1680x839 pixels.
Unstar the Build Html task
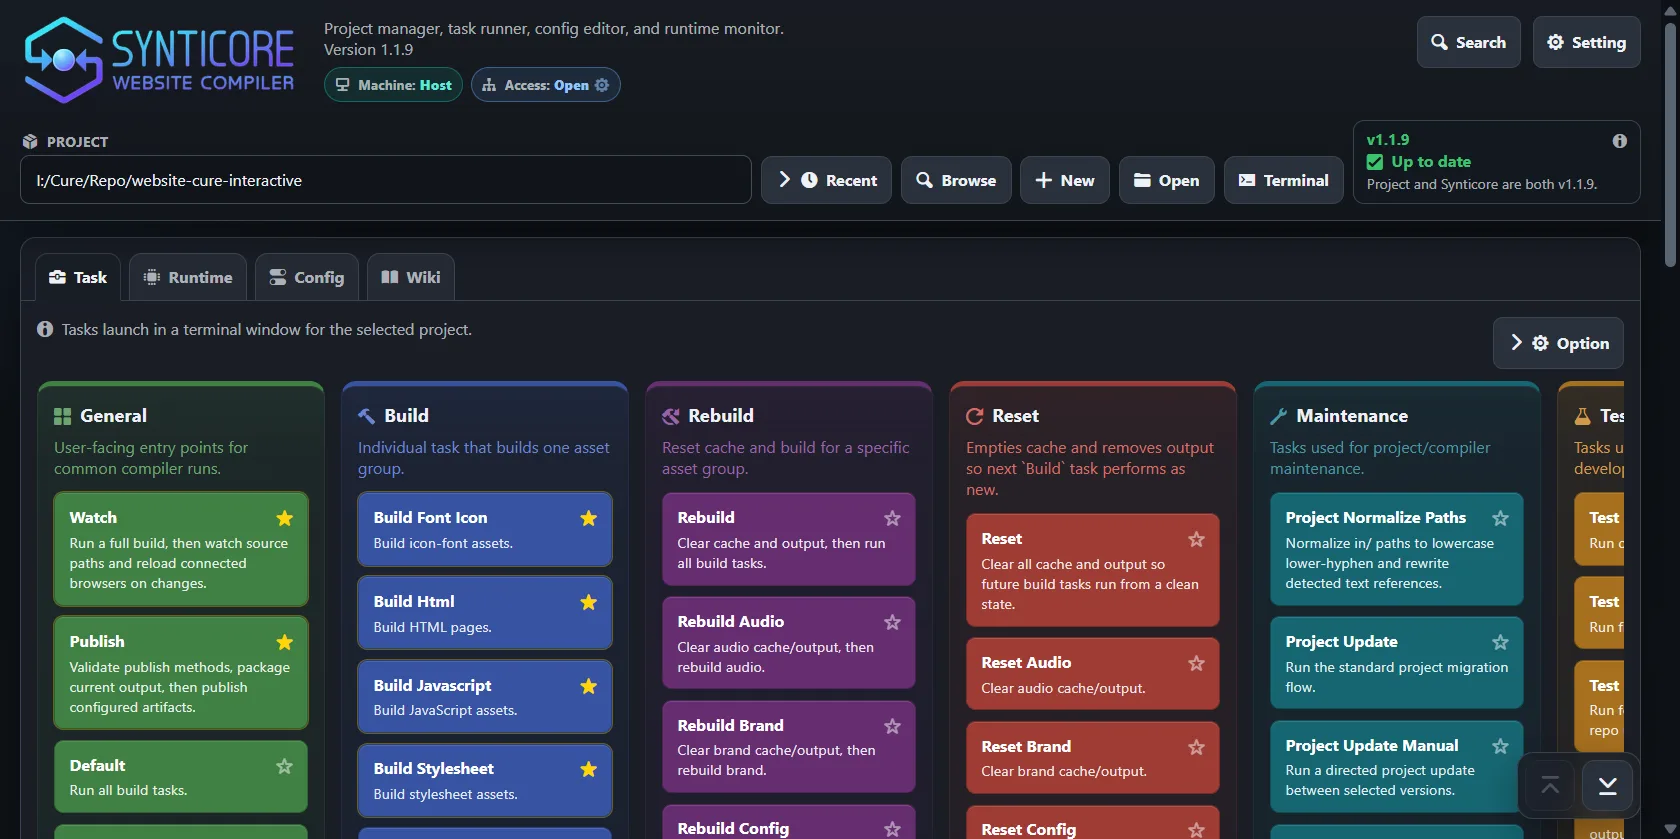(589, 602)
